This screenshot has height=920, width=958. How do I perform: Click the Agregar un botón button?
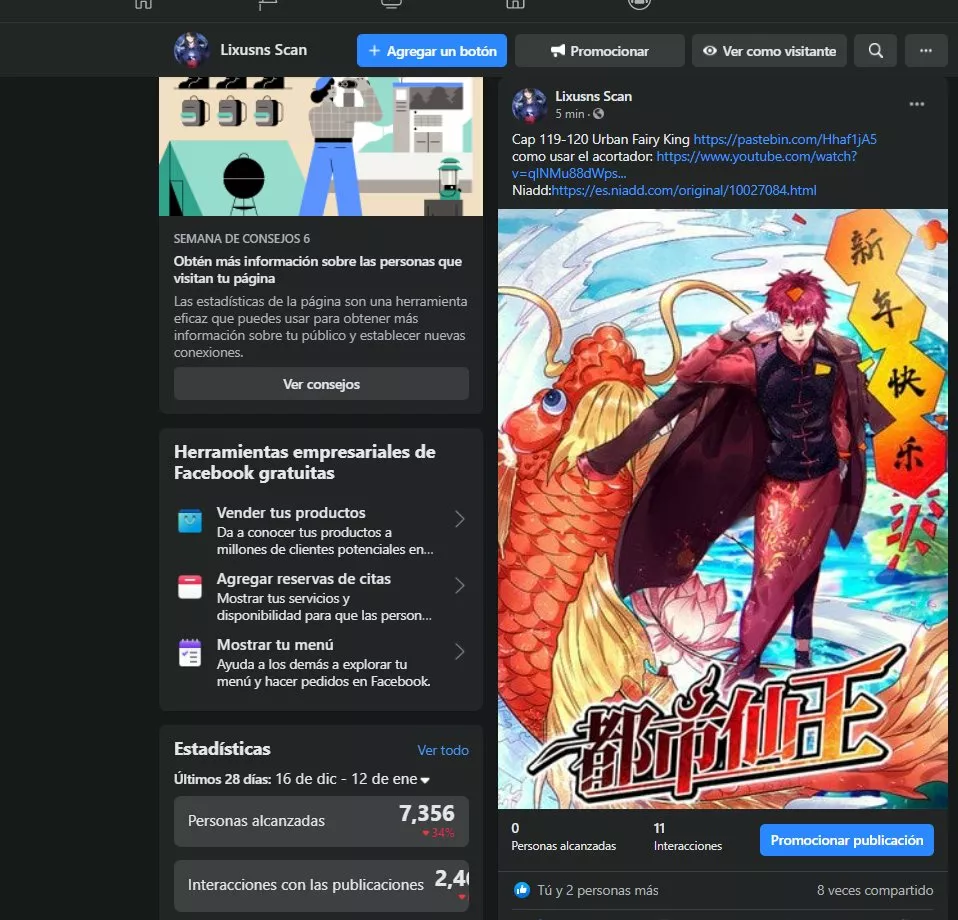[x=432, y=51]
